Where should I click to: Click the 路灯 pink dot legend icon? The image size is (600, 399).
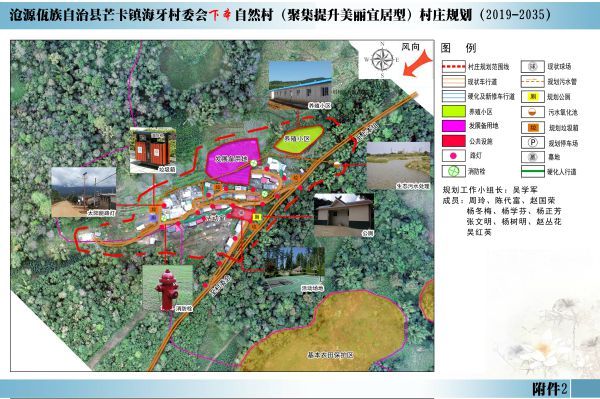453,156
